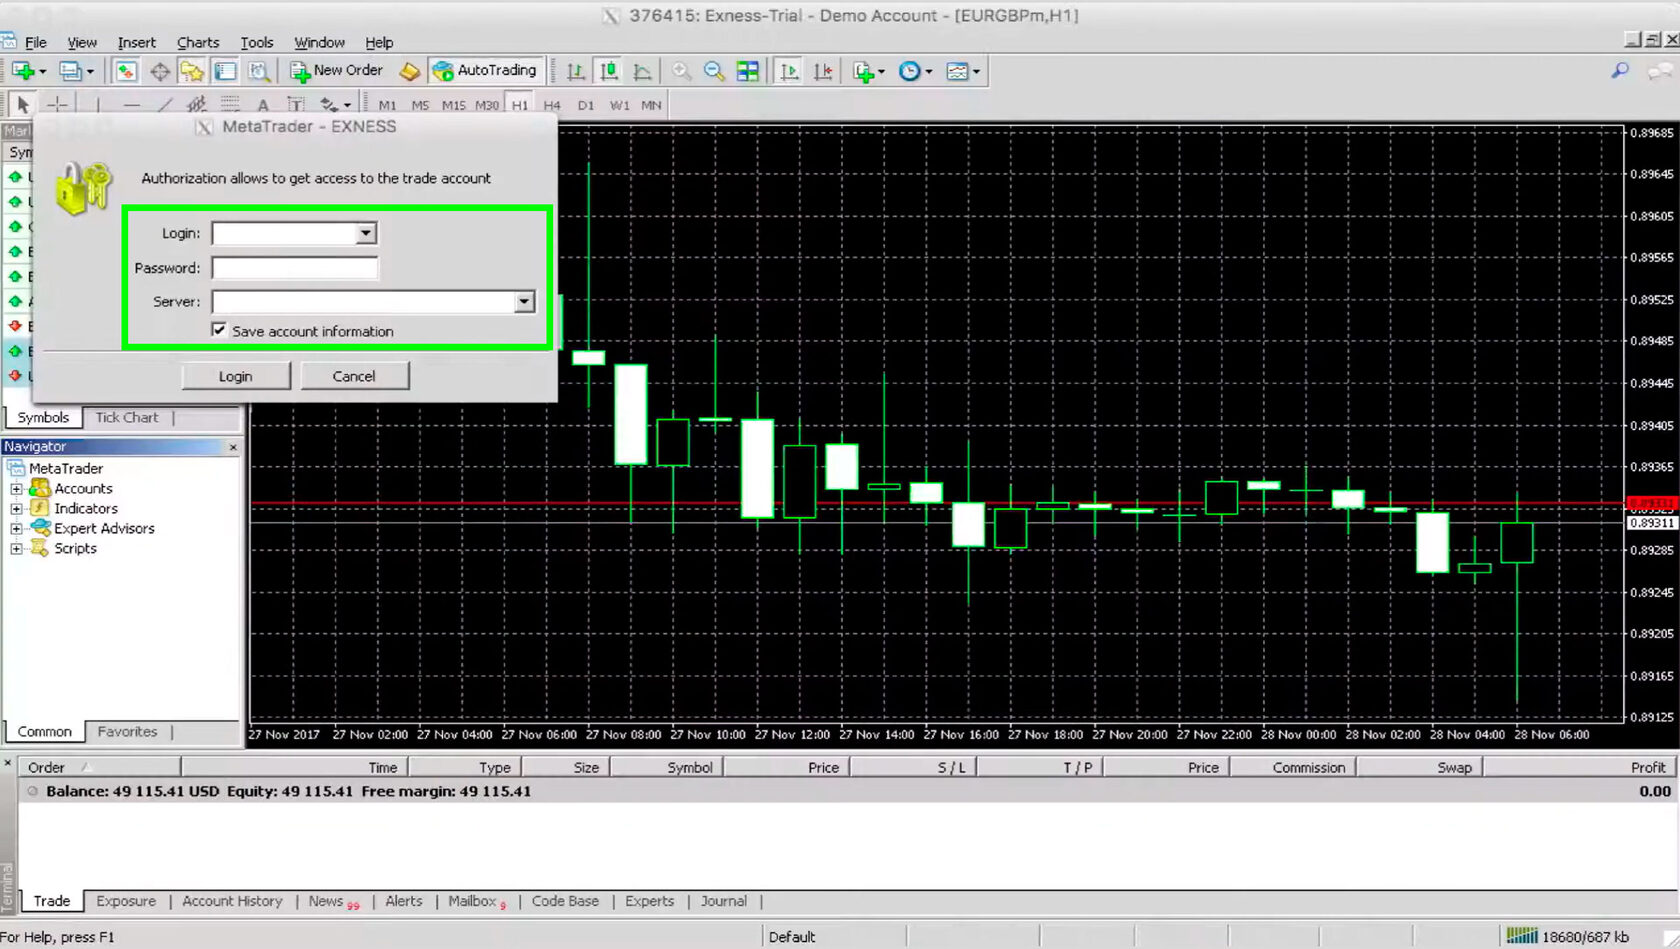Open the search magnifier at top right
This screenshot has height=949, width=1680.
pos(1620,71)
